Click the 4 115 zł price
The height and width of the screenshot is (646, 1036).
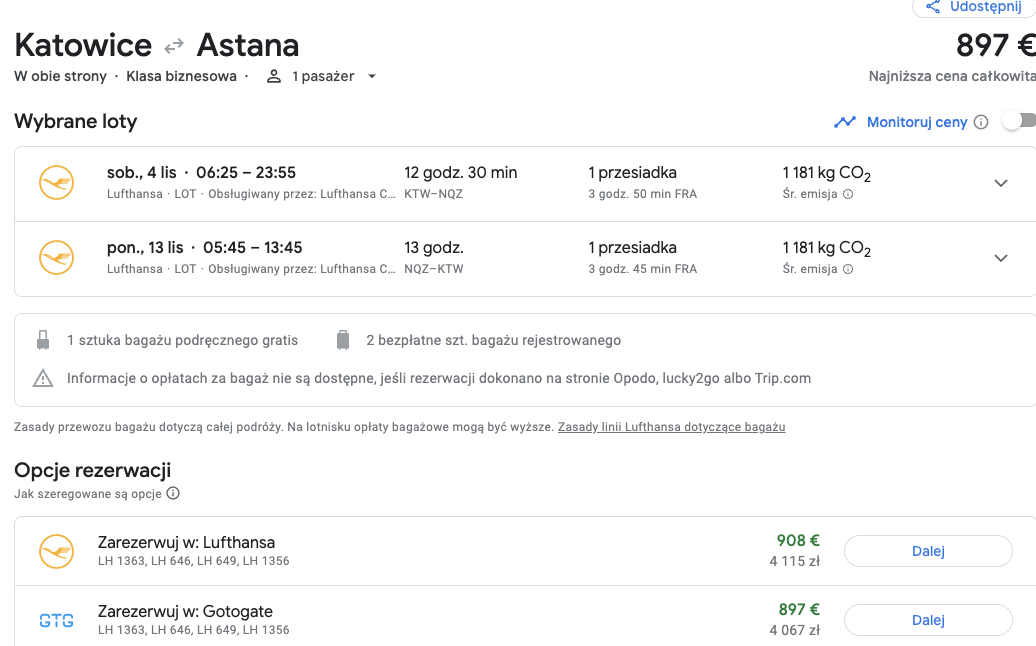794,561
